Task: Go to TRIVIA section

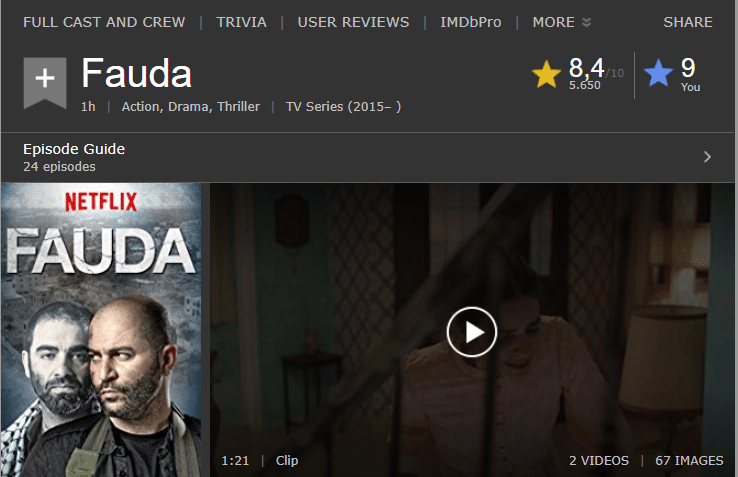Action: click(241, 22)
